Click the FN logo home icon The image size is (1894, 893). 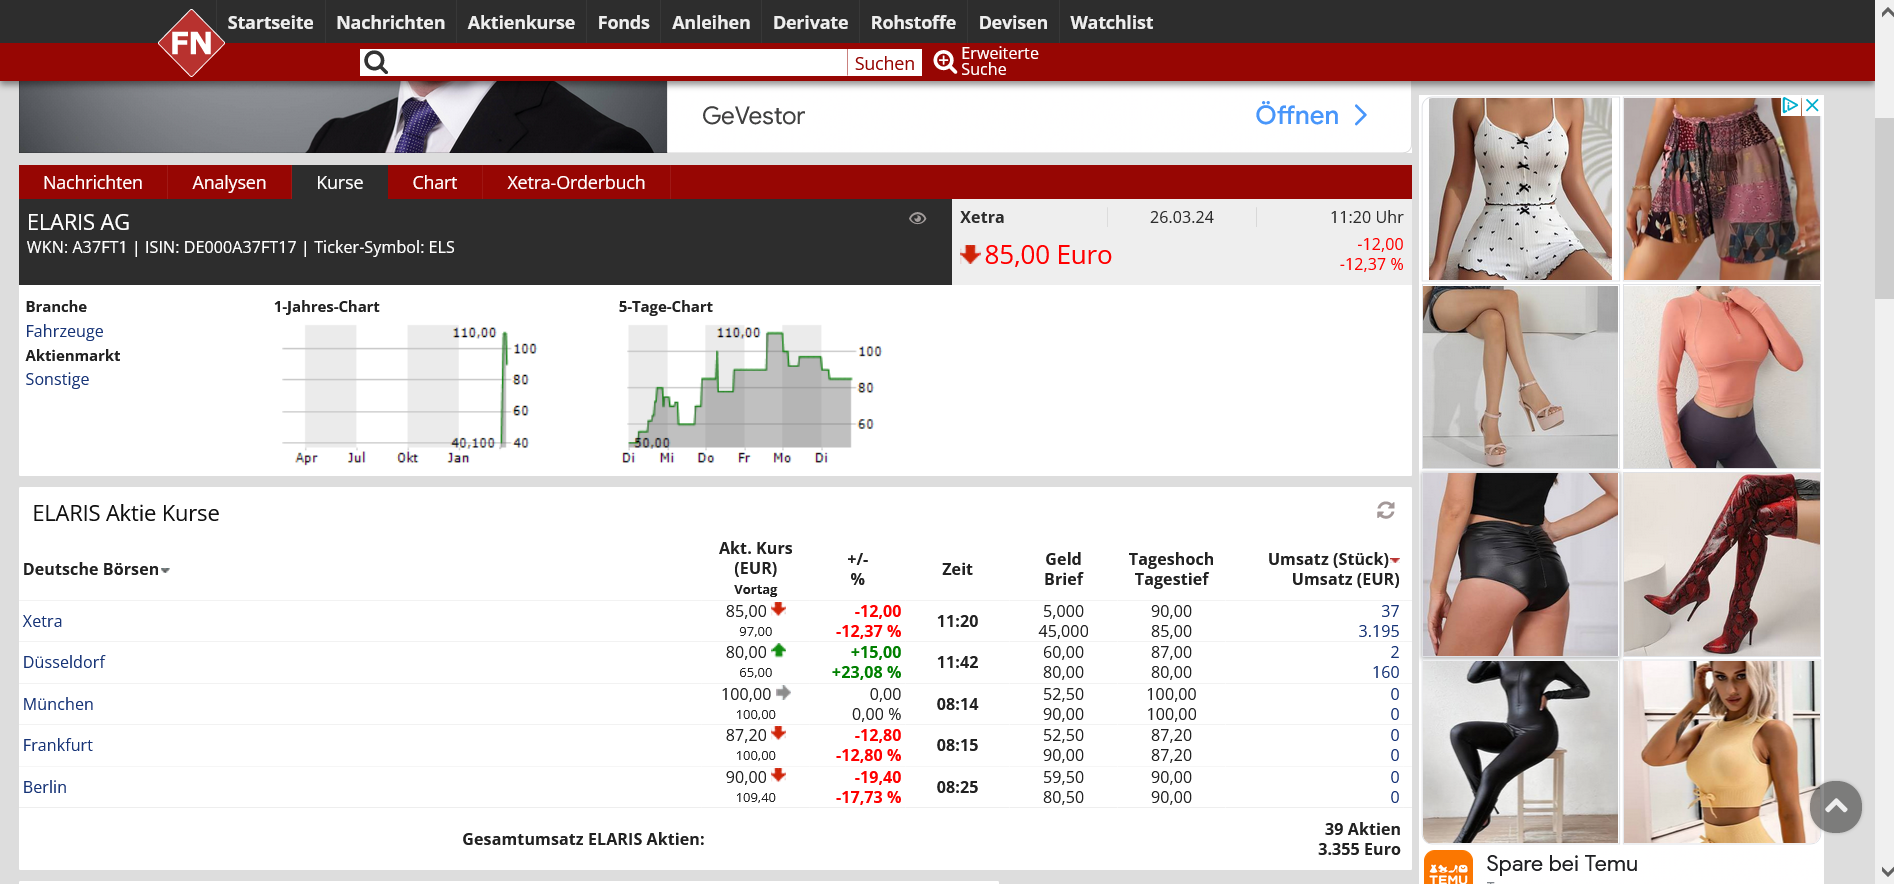191,43
